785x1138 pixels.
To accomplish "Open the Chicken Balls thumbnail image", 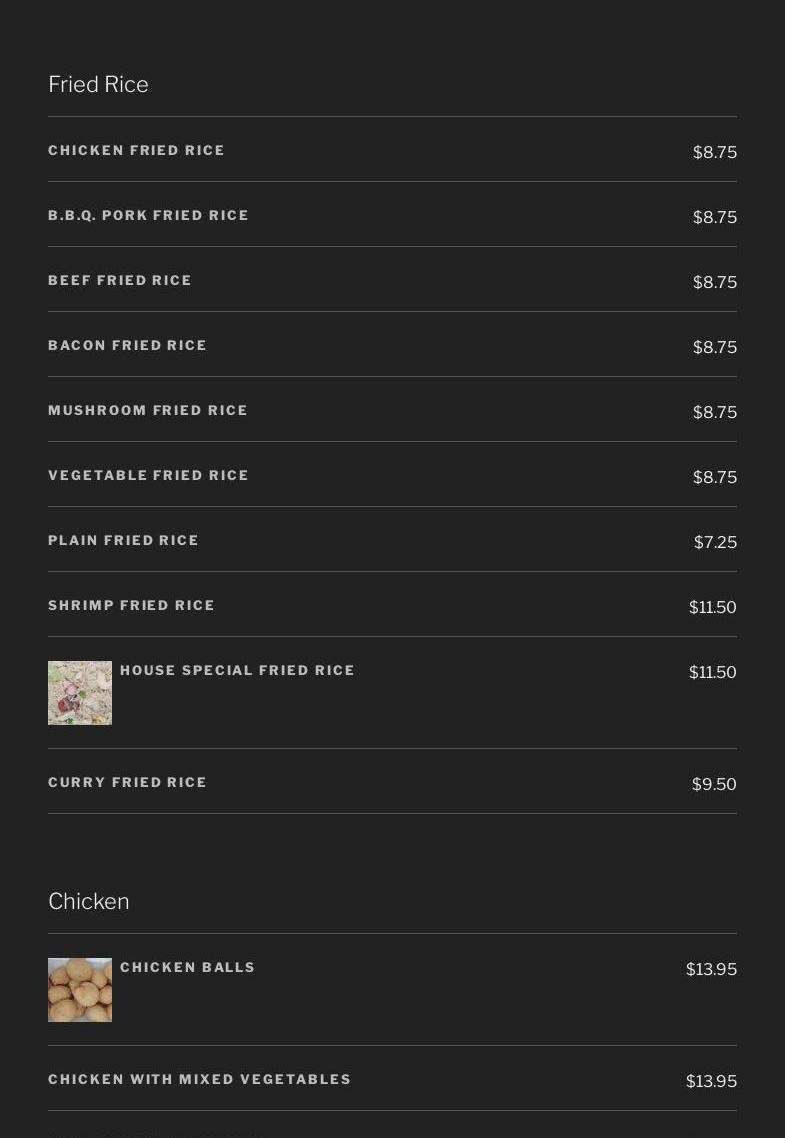I will pos(80,990).
